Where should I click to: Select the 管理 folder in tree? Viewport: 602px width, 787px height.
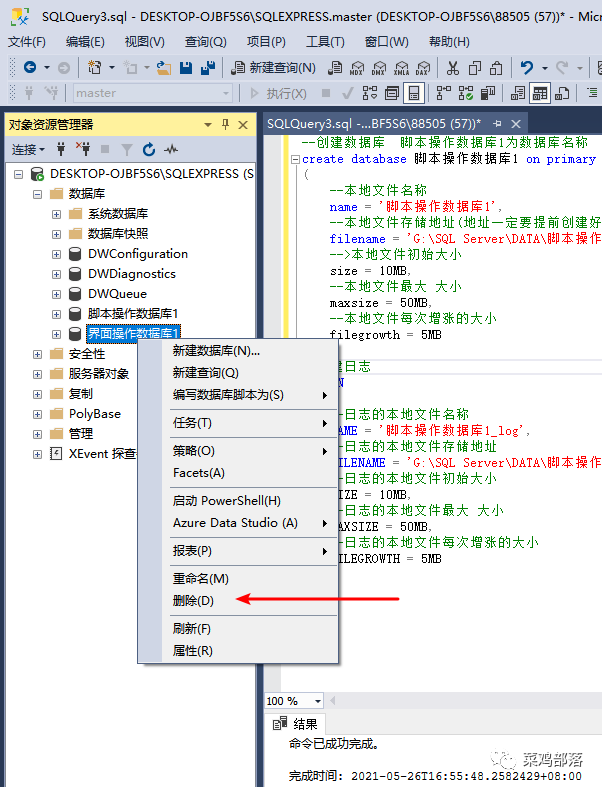click(x=81, y=434)
